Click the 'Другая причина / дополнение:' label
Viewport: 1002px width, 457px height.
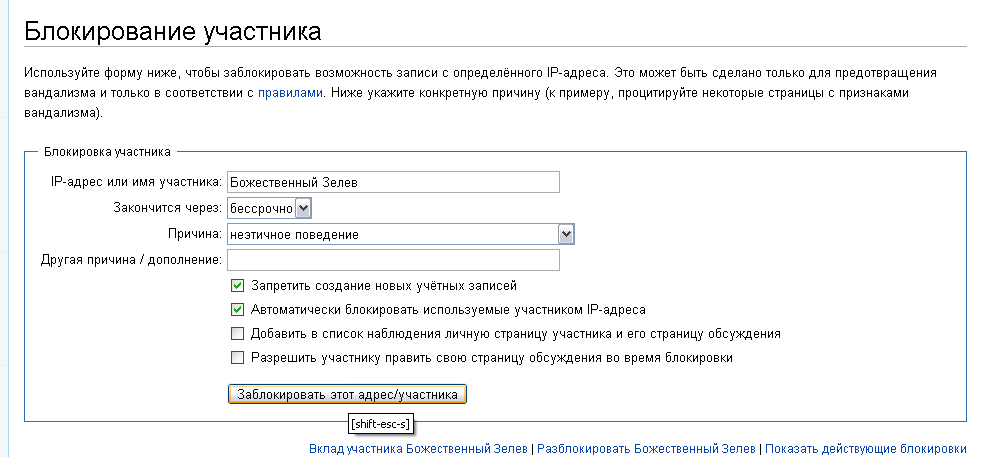click(127, 260)
